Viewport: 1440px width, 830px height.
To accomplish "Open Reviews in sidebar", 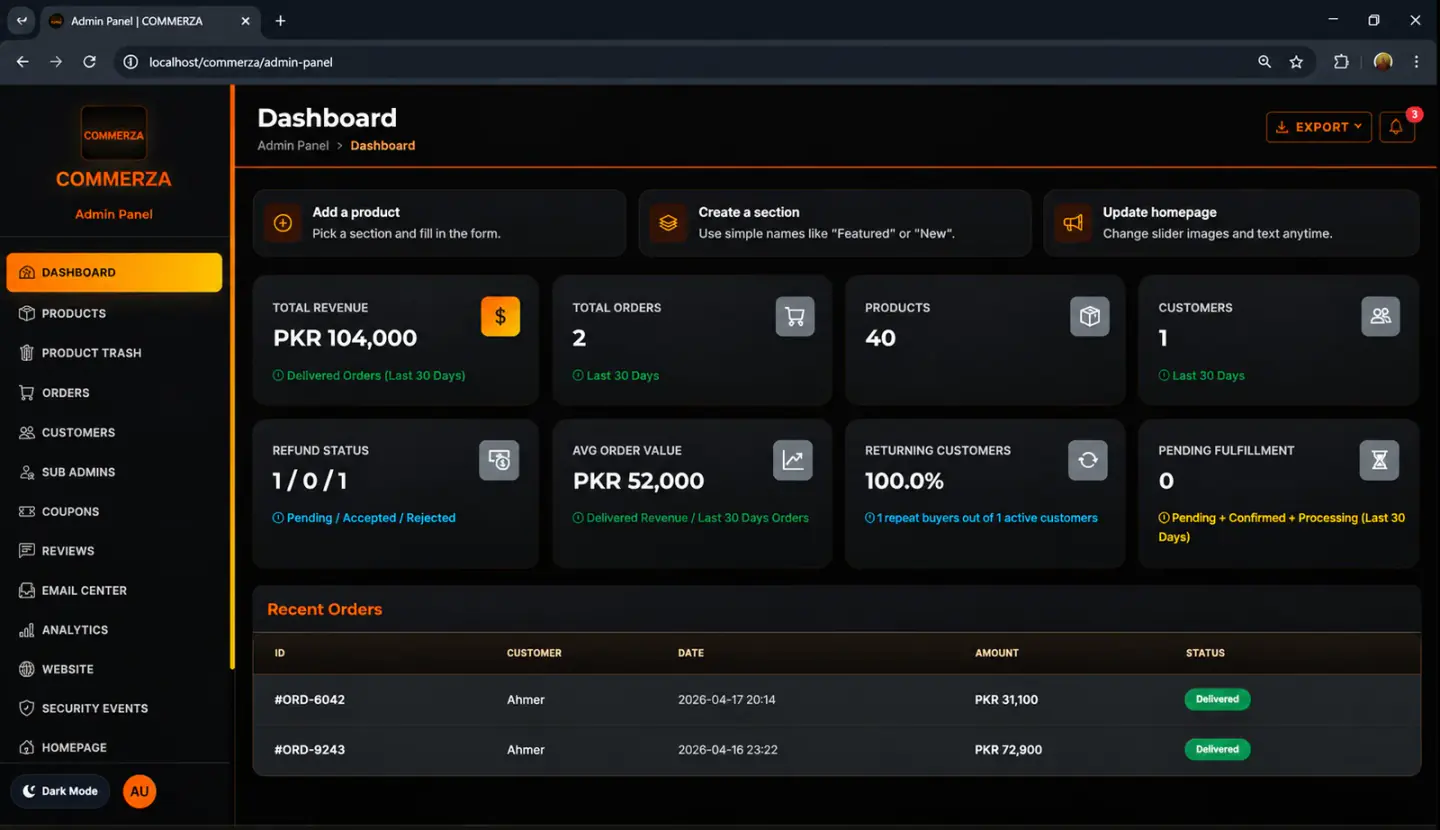I will (114, 551).
